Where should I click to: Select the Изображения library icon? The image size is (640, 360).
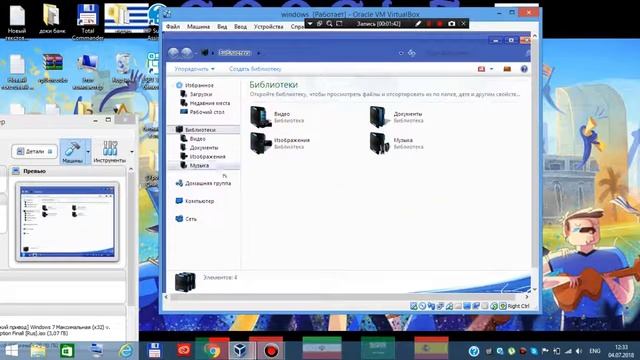pos(260,143)
